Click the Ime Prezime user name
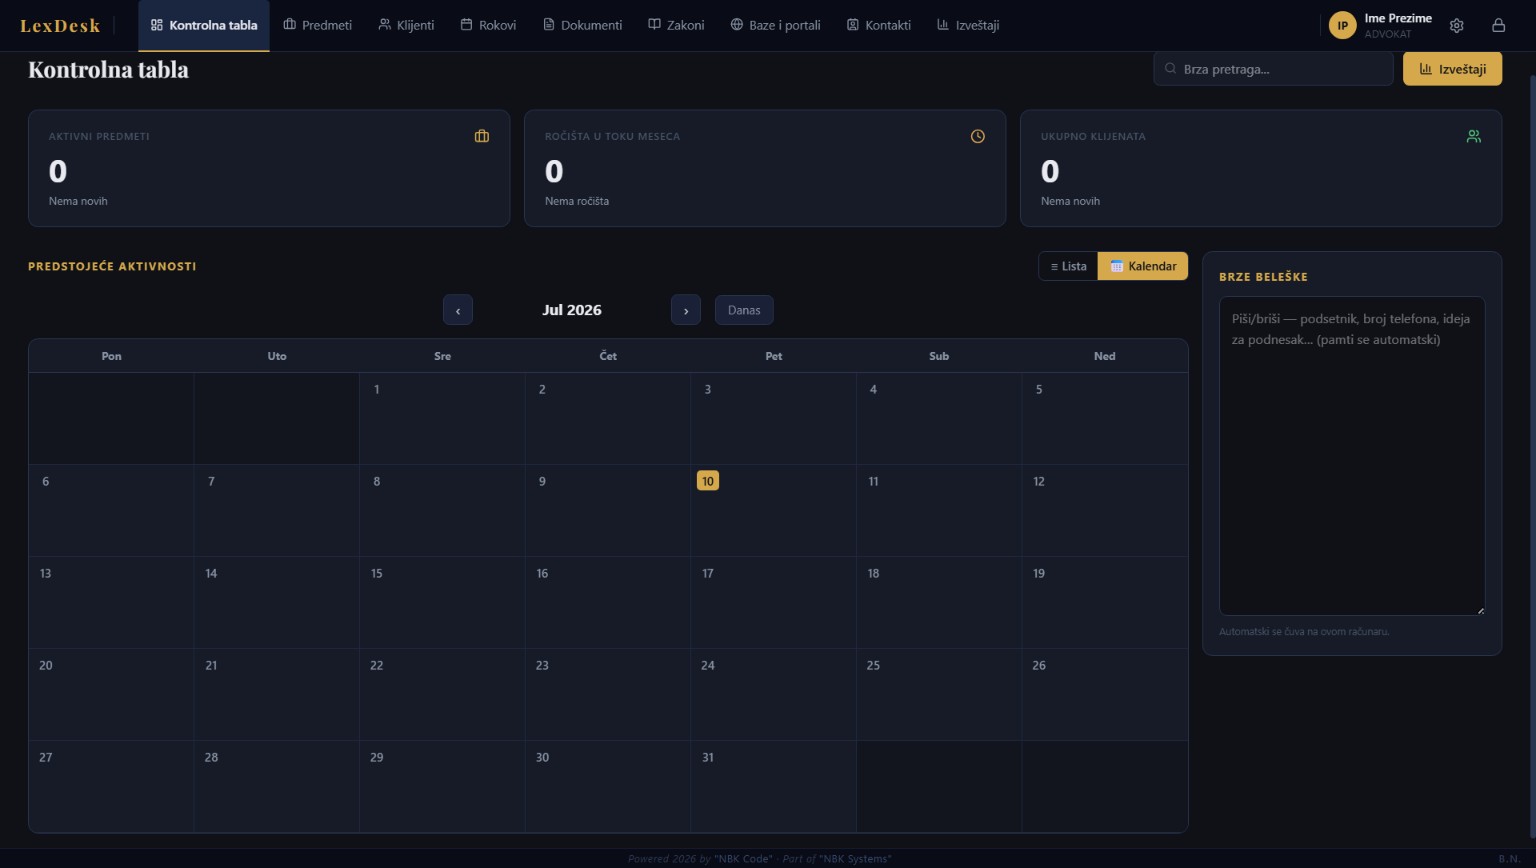The image size is (1536, 868). tap(1398, 18)
